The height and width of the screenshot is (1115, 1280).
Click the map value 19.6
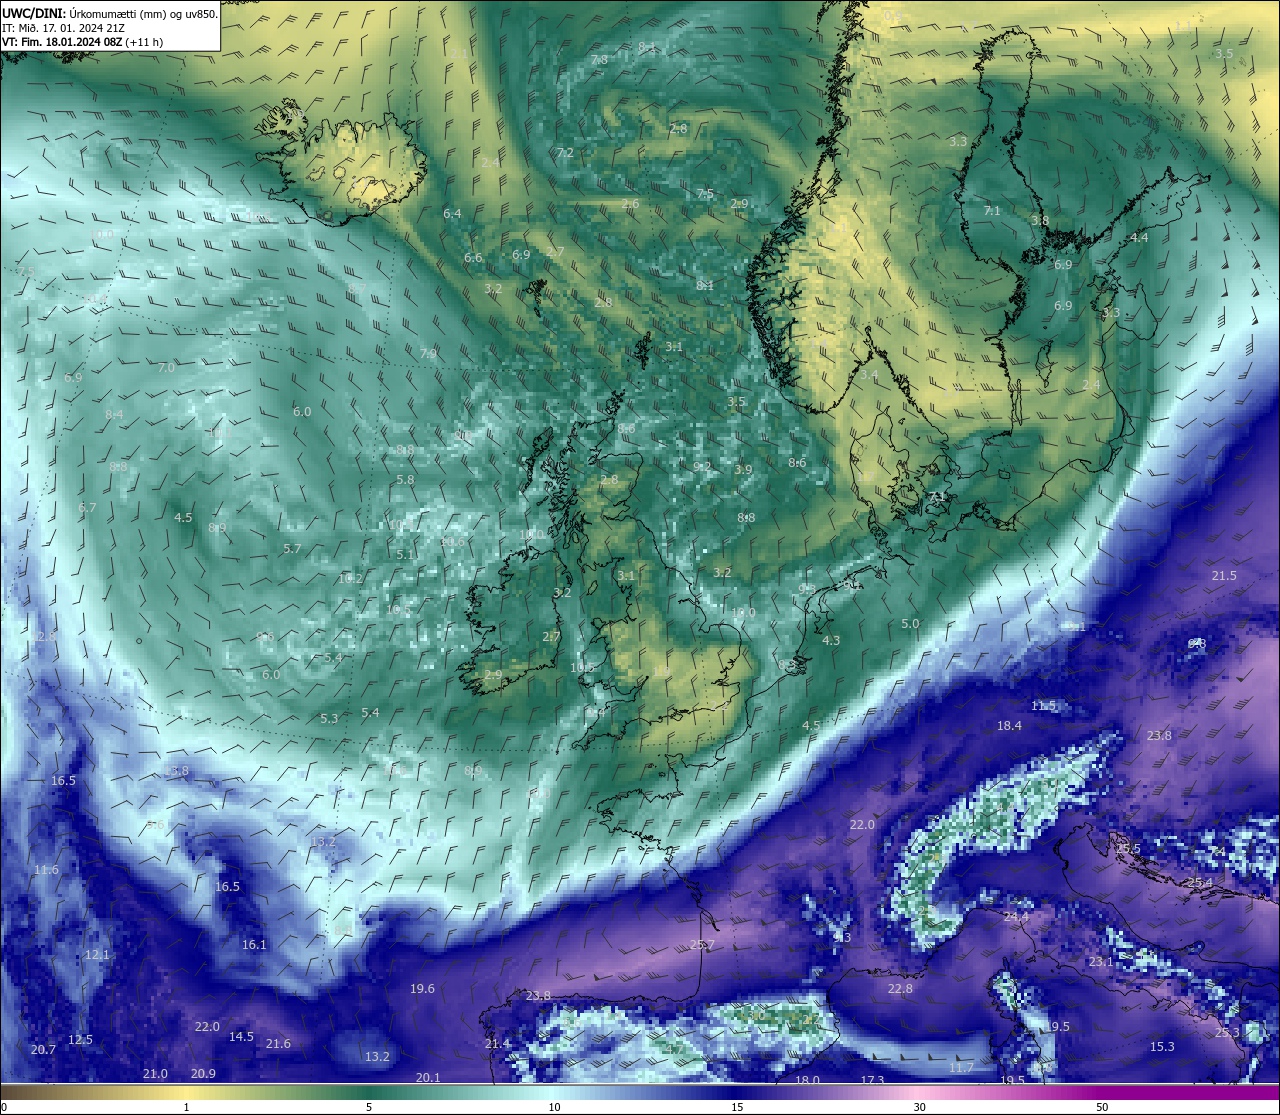pyautogui.click(x=422, y=988)
